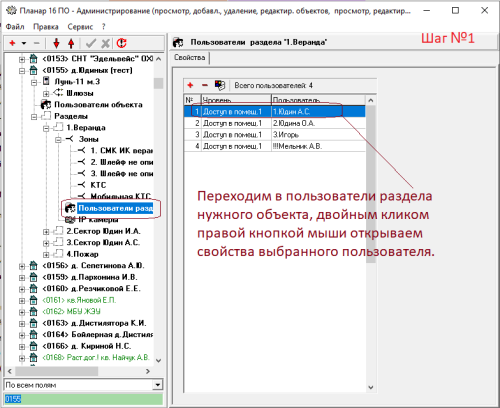Click the red refresh icon in toolbar
The image size is (500, 408).
[x=121, y=43]
